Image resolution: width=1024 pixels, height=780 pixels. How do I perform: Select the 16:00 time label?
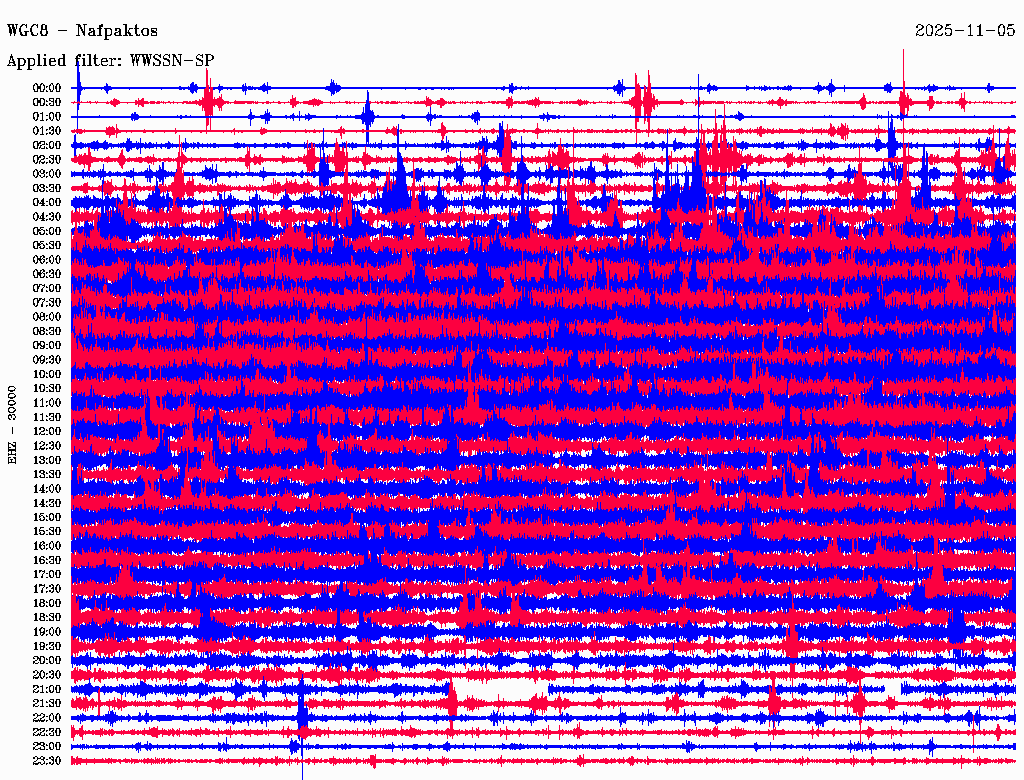(47, 546)
